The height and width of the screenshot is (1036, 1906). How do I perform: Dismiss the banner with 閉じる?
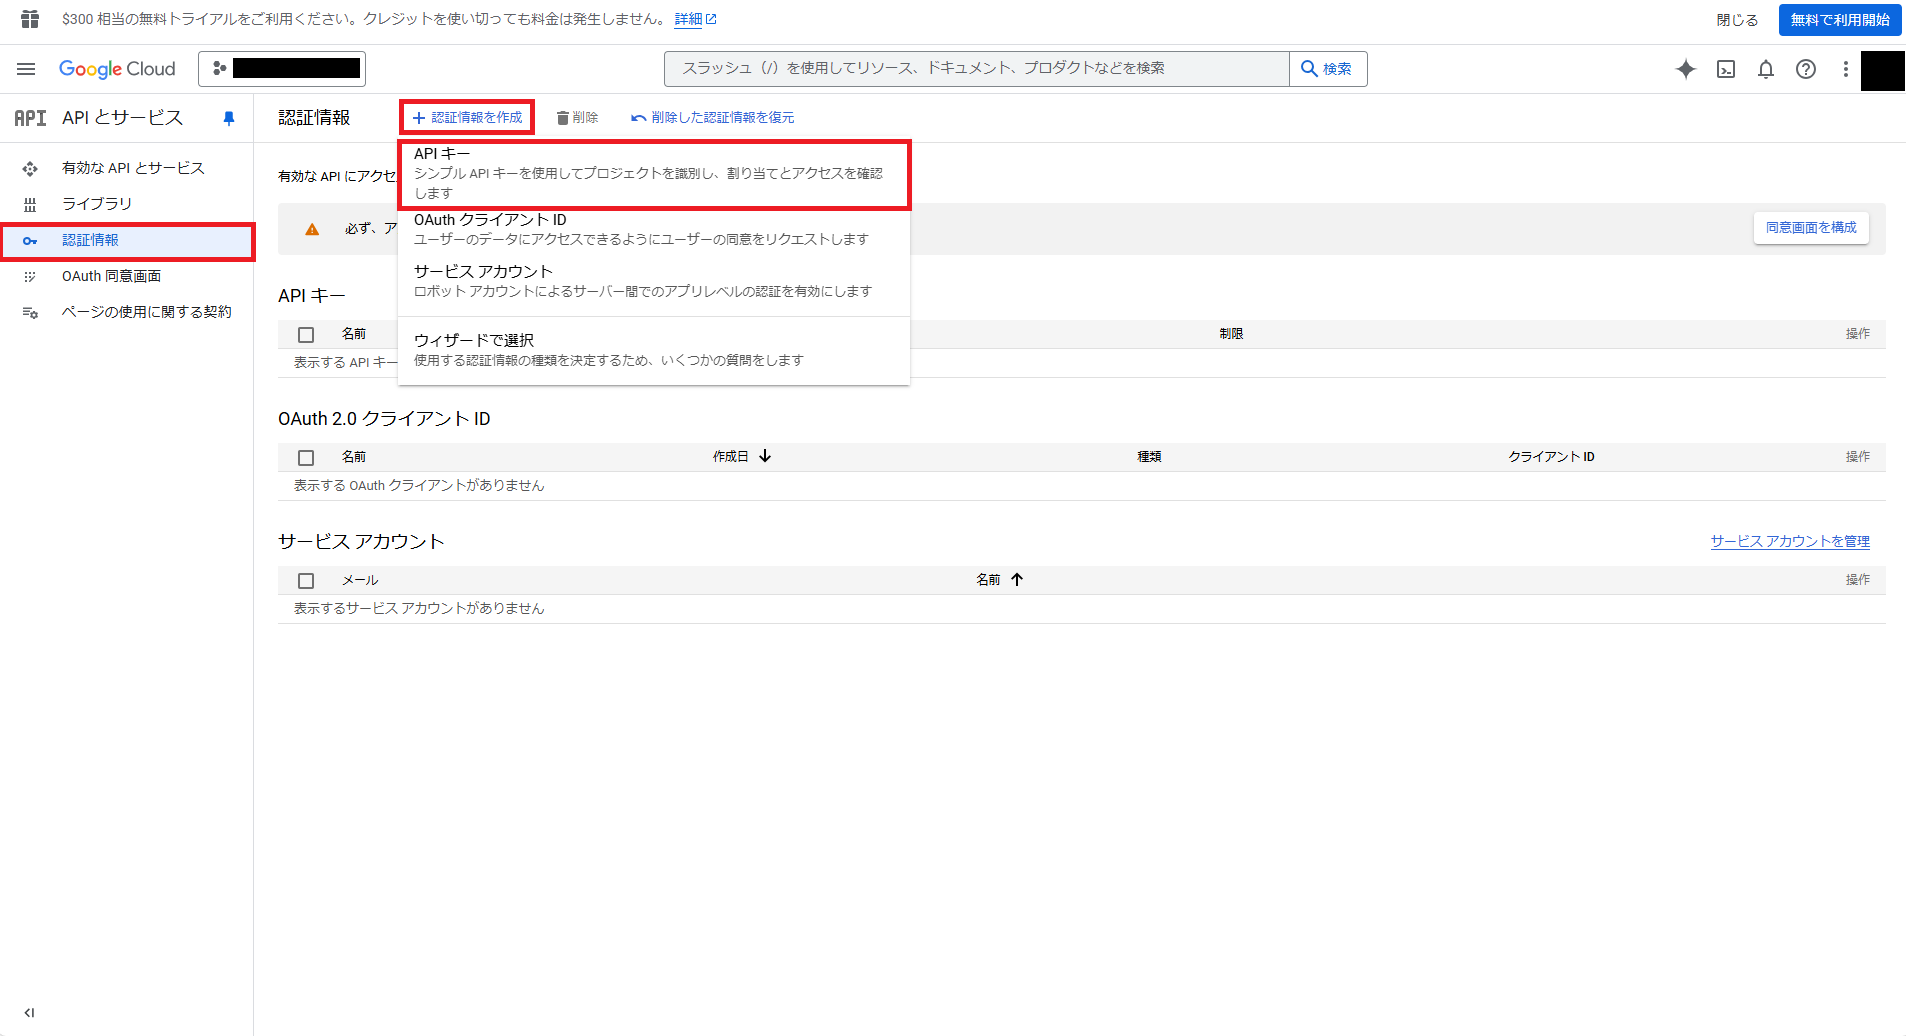(1737, 20)
